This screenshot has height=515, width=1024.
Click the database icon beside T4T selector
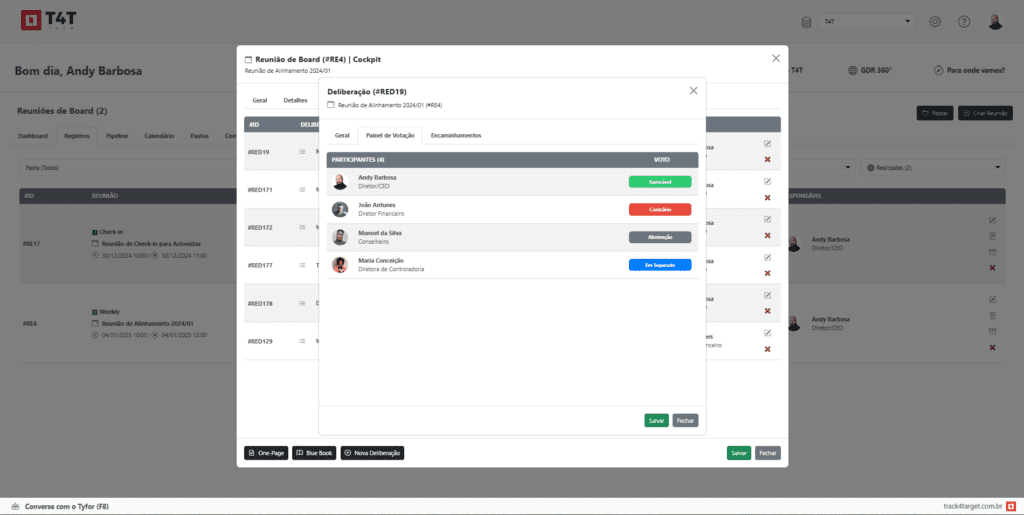[x=807, y=22]
